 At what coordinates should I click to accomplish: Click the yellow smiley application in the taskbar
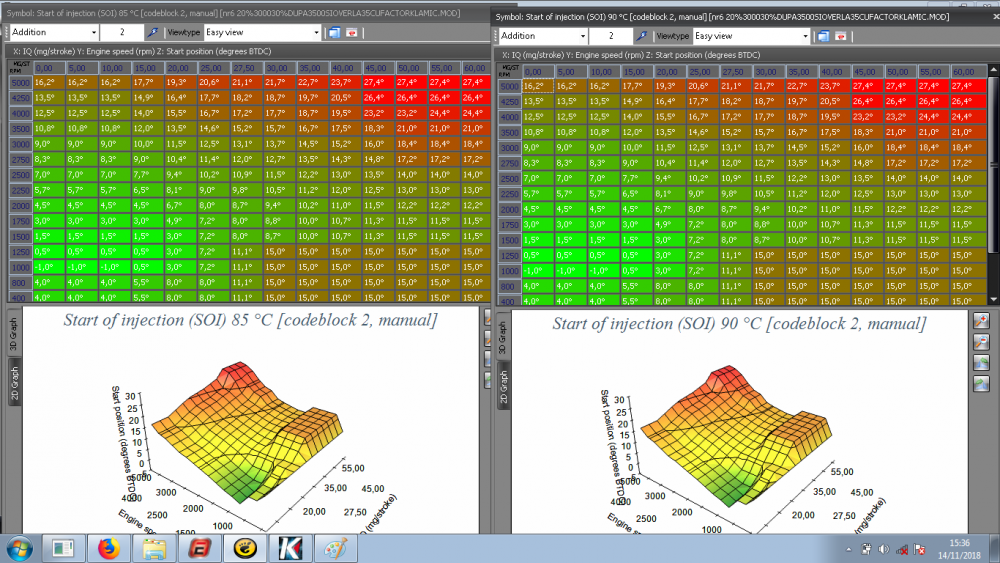[245, 548]
